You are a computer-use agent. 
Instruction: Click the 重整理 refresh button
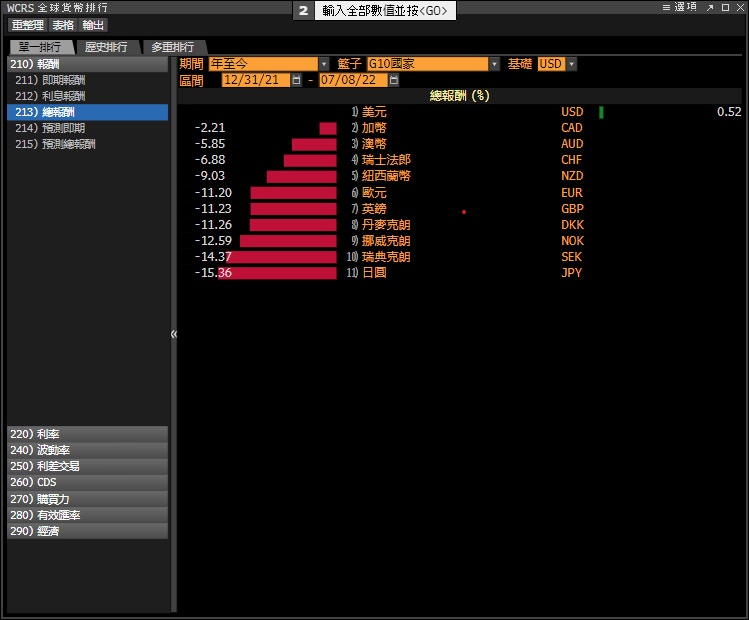(x=28, y=25)
